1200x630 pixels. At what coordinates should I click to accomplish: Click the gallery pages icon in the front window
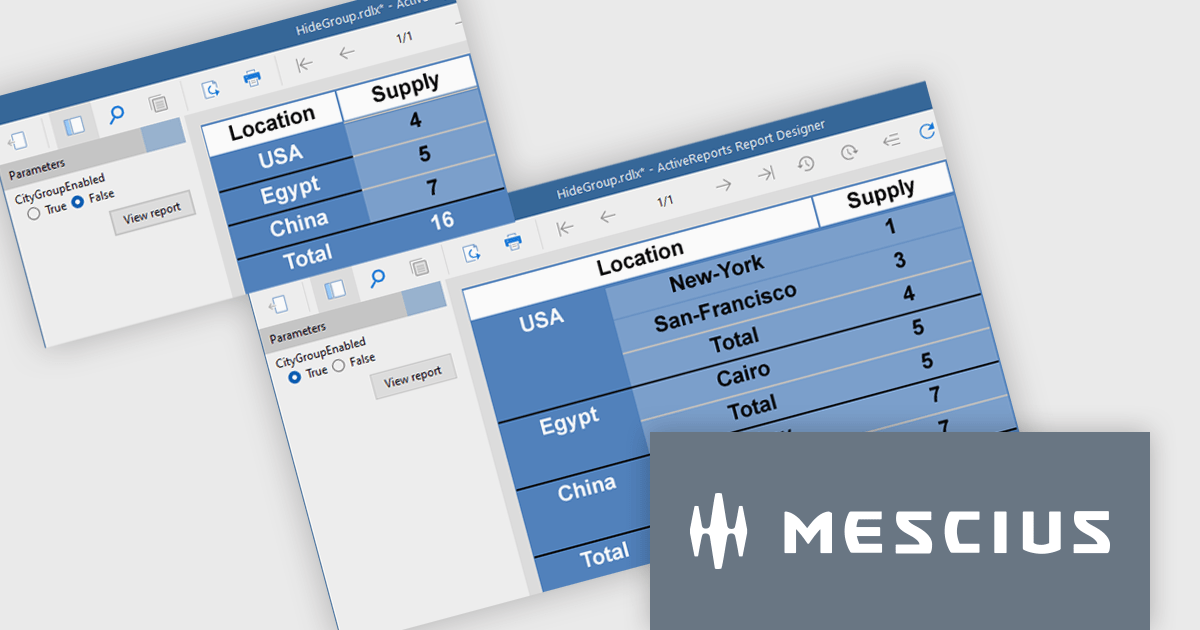click(x=419, y=267)
